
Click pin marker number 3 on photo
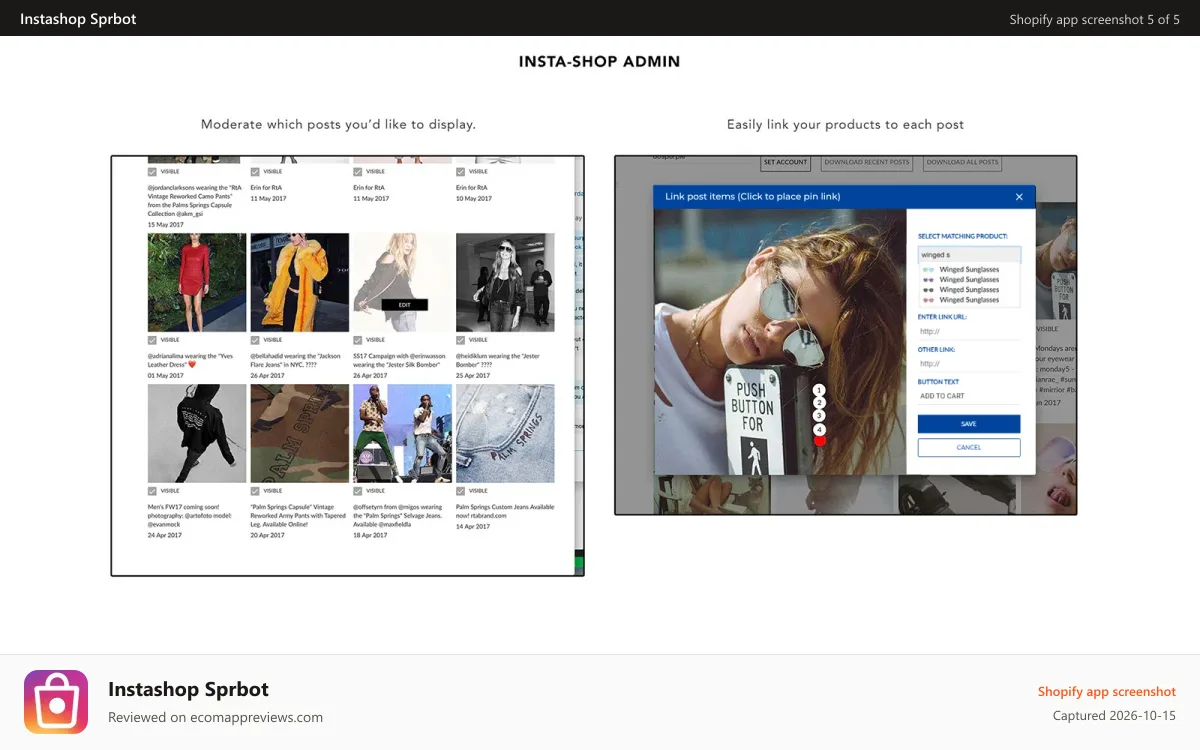[x=819, y=416]
